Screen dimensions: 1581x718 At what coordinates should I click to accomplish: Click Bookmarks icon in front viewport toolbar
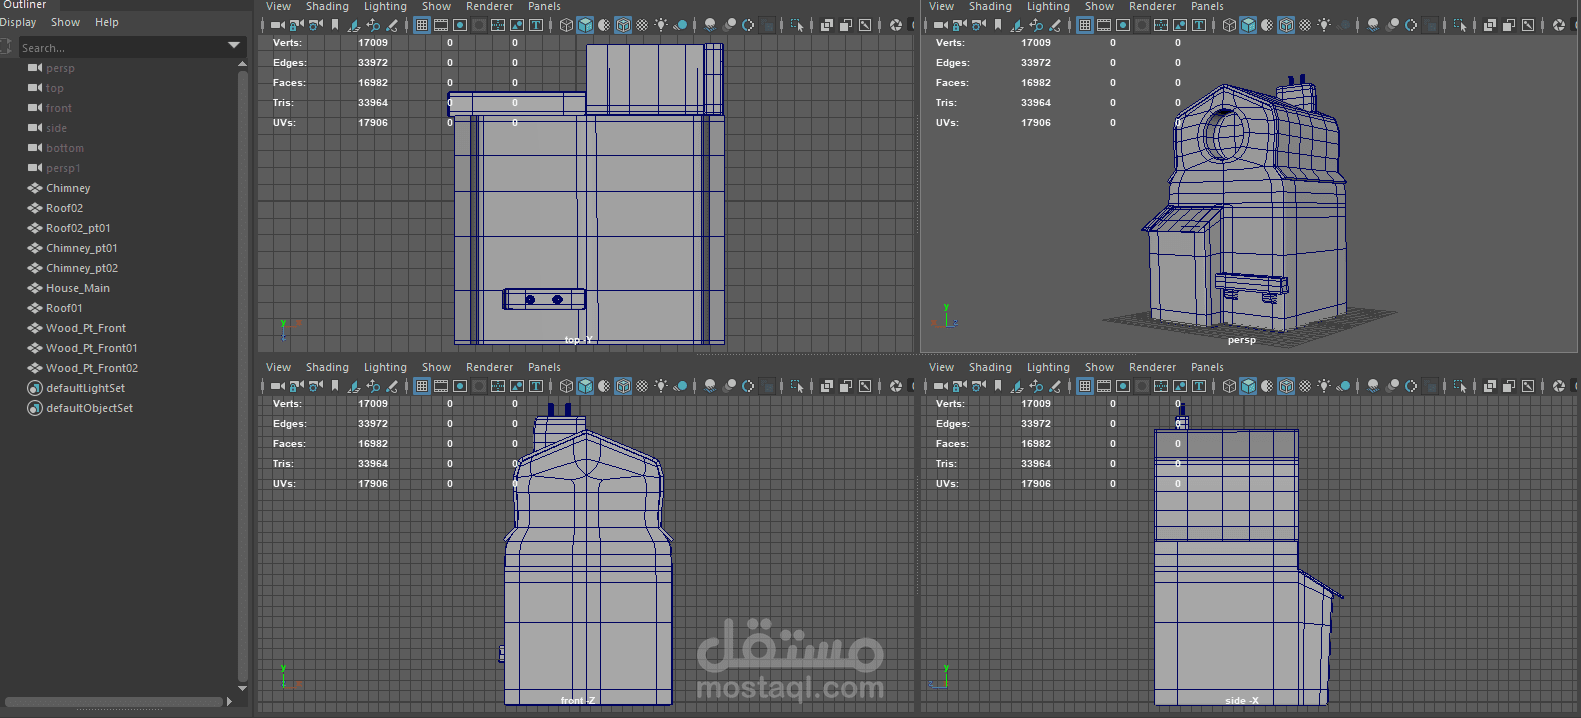click(335, 386)
